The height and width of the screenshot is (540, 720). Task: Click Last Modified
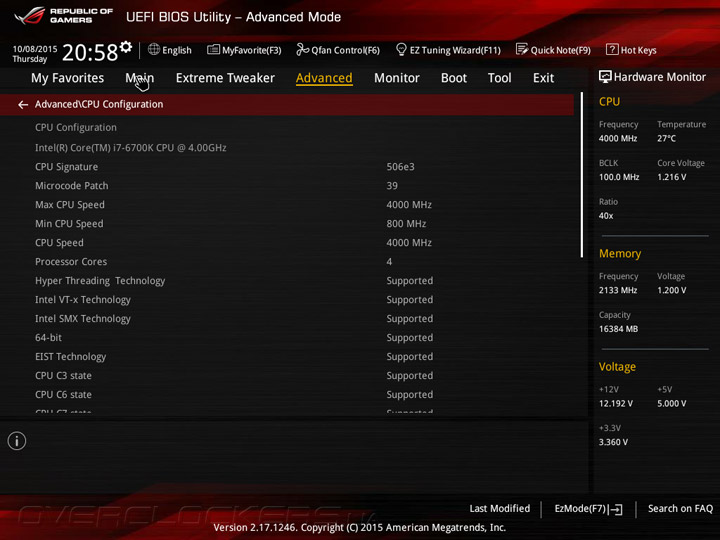pyautogui.click(x=500, y=508)
